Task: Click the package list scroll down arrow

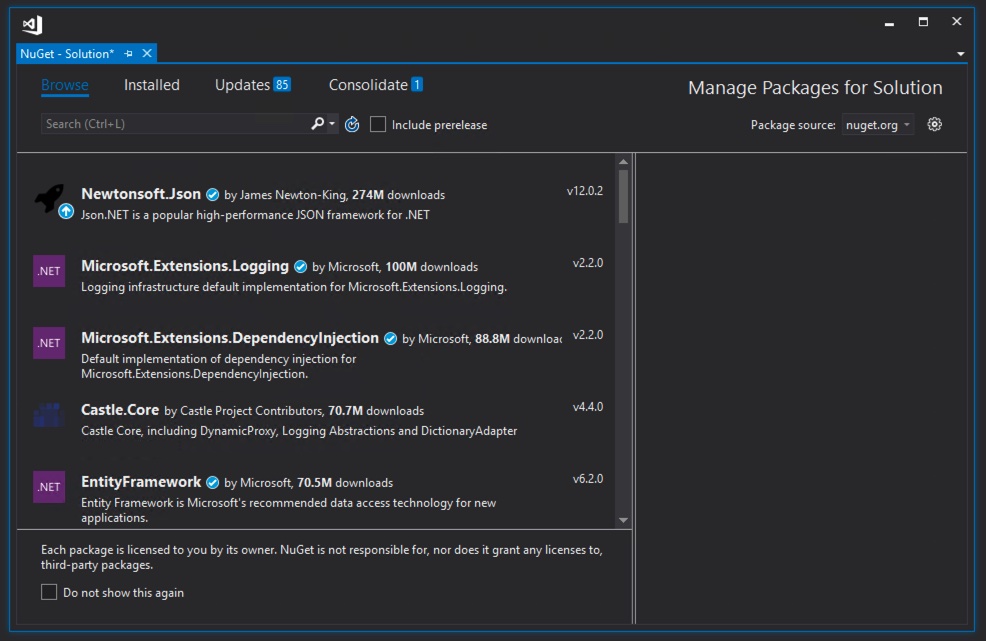Action: pos(623,520)
